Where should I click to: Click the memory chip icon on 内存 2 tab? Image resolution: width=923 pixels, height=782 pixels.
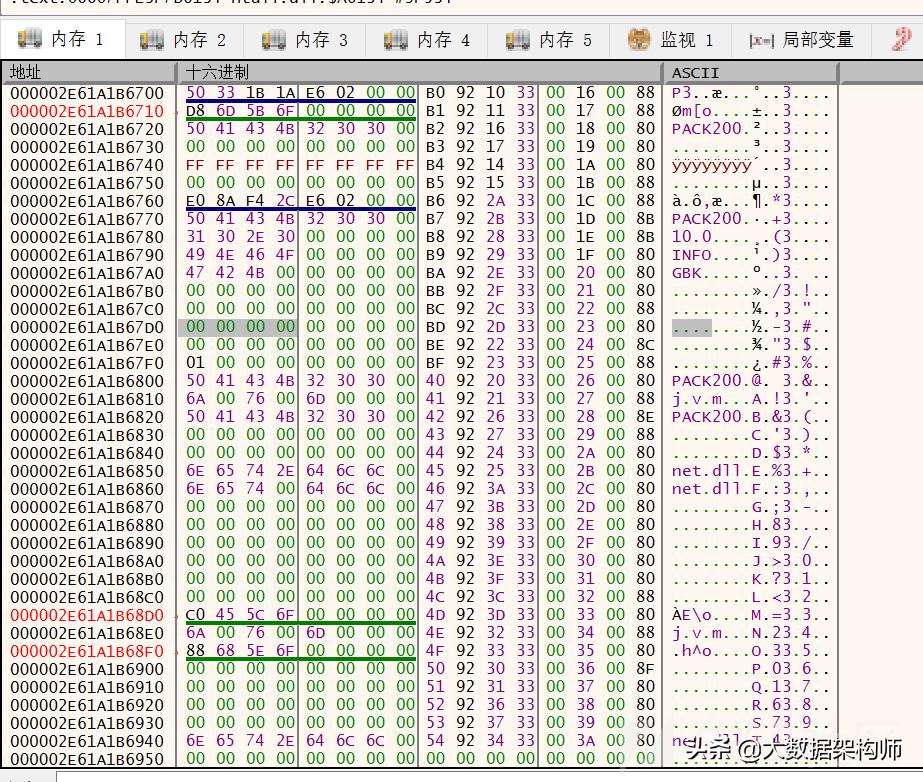(152, 40)
